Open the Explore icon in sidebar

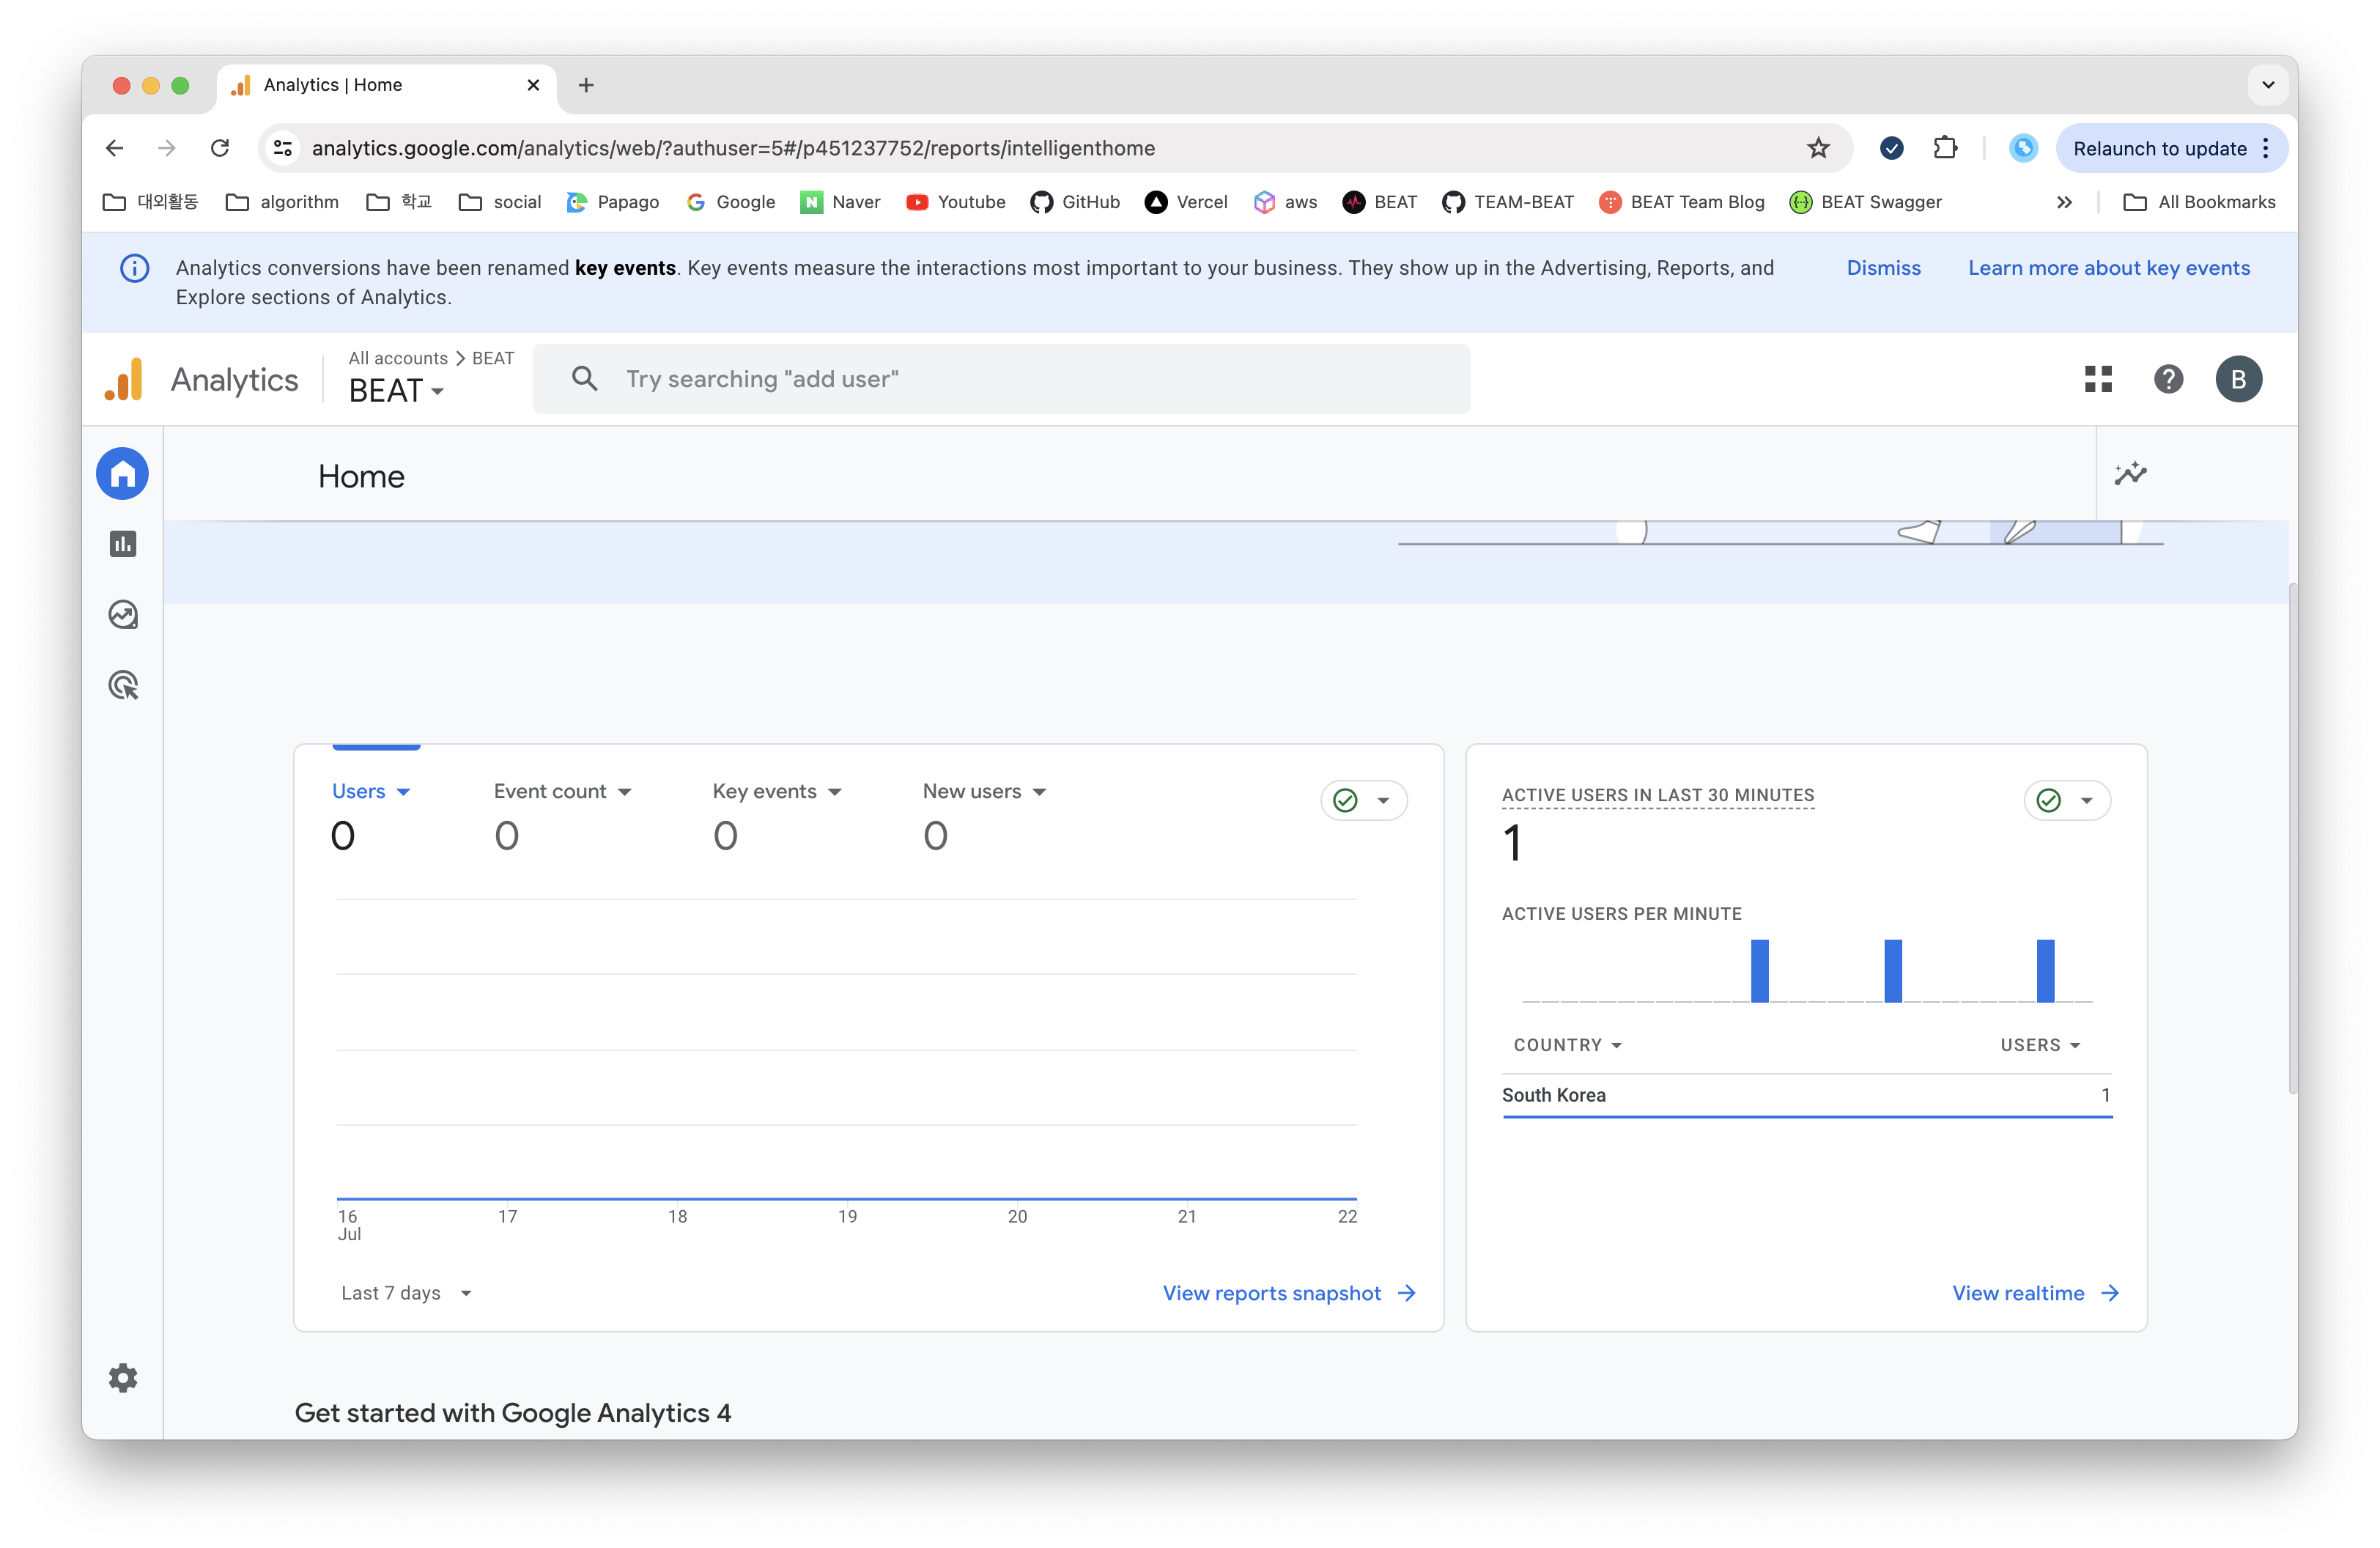click(123, 614)
